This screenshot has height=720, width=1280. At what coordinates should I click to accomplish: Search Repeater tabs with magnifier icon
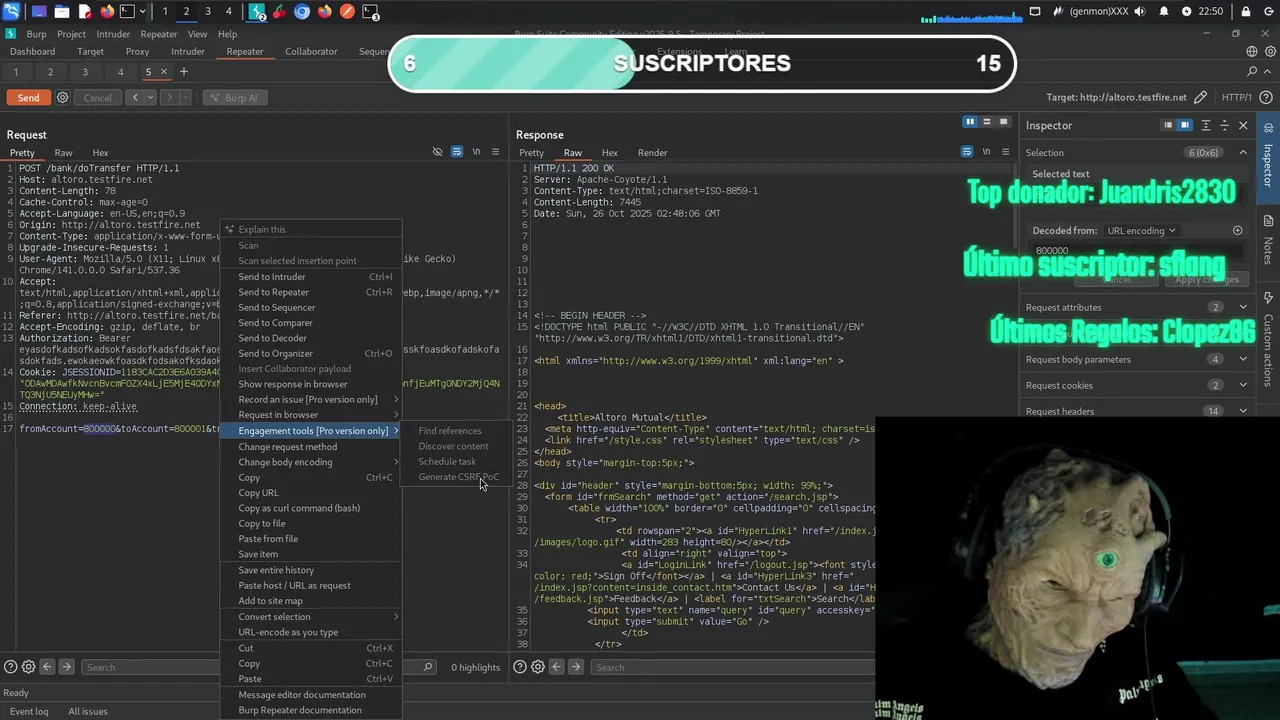[1252, 72]
